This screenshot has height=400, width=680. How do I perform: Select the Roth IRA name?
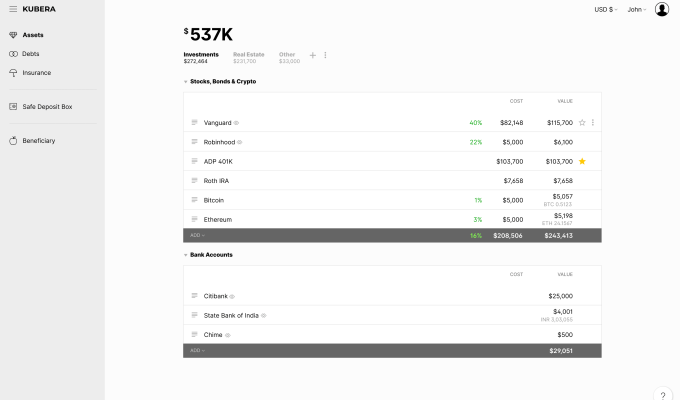[x=216, y=181]
